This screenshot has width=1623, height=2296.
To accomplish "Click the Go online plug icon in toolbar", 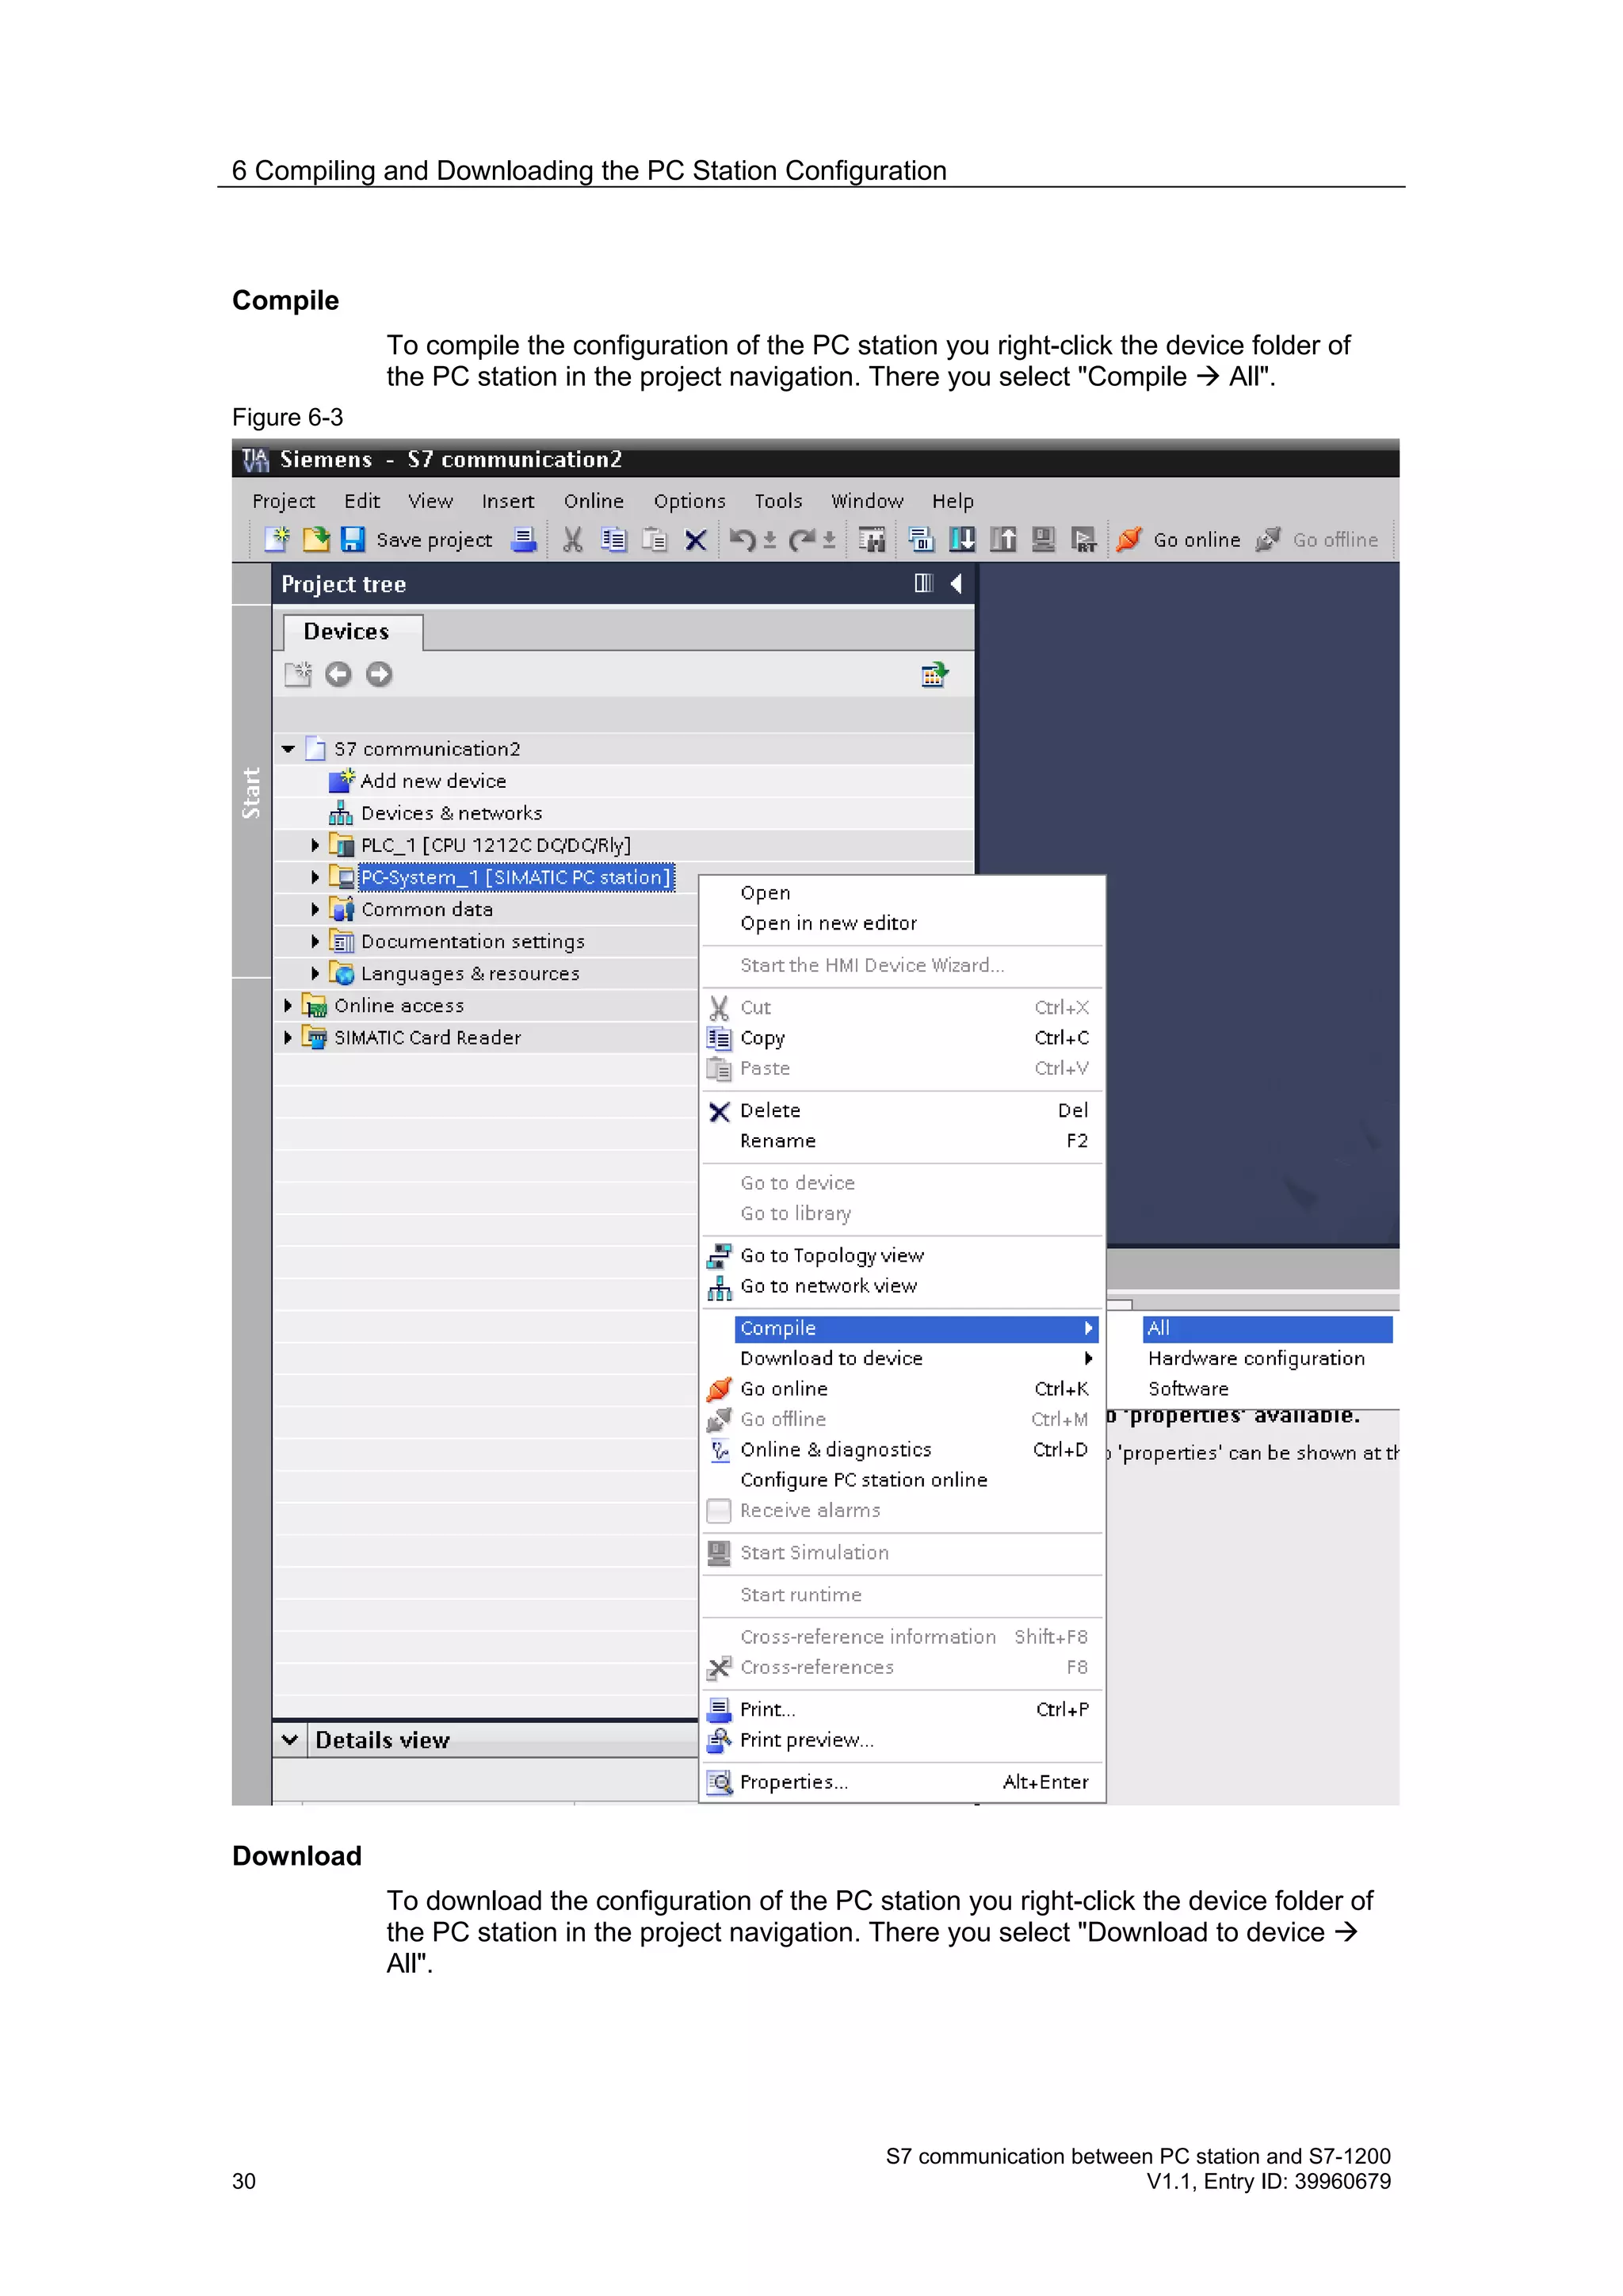I will click(1129, 539).
